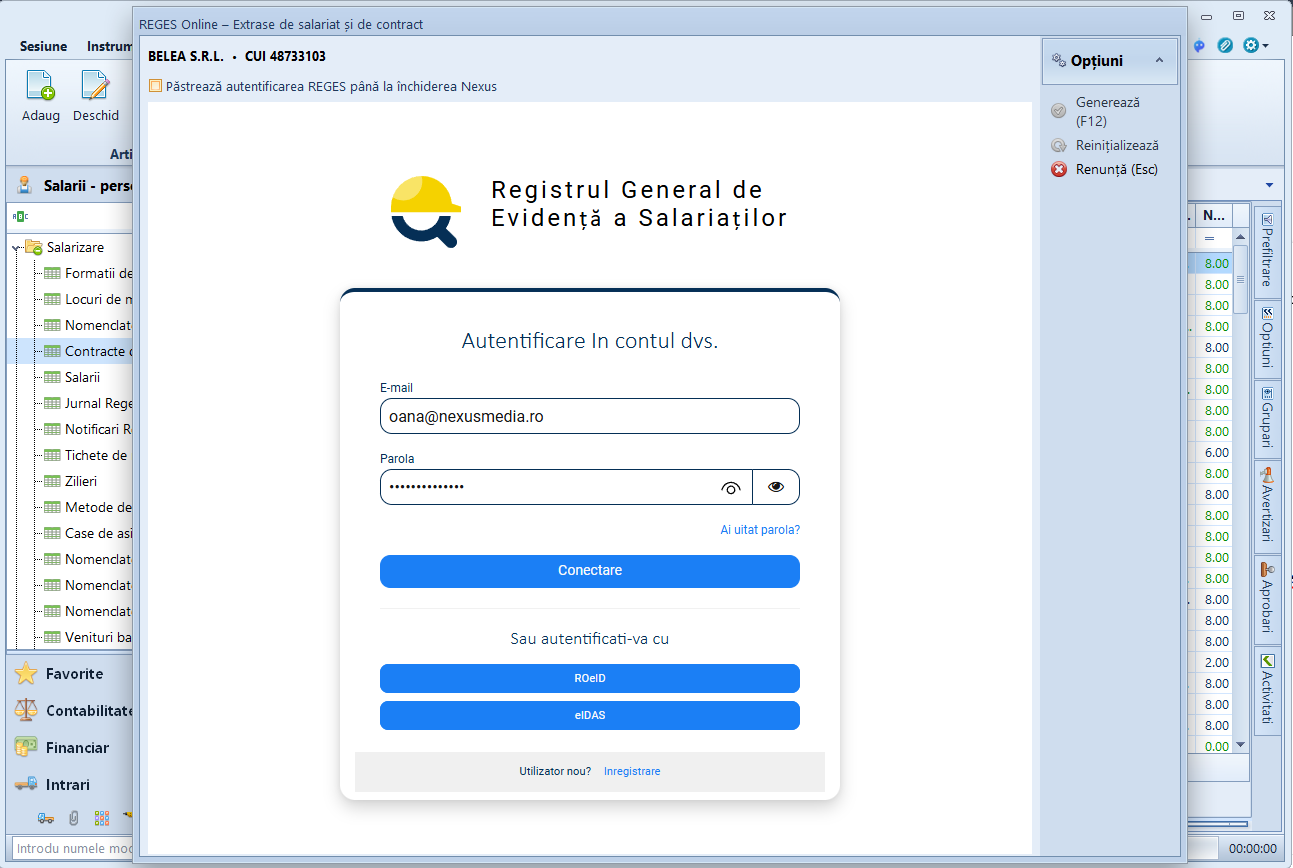Click the module name search field
The width and height of the screenshot is (1293, 868).
click(72, 849)
